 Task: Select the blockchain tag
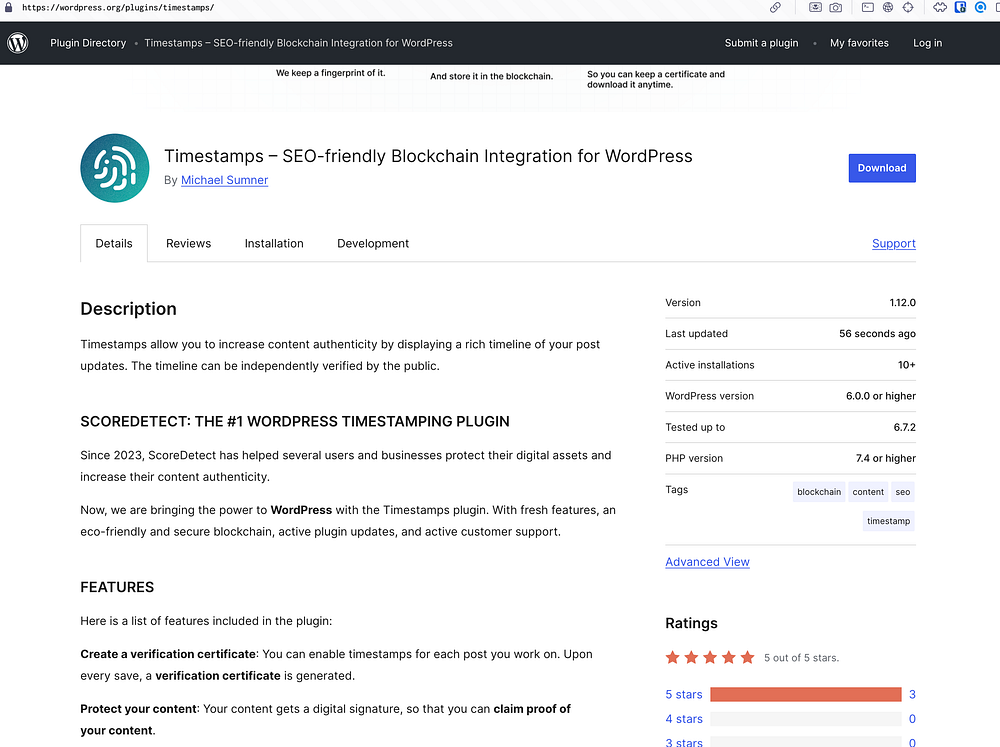pyautogui.click(x=819, y=492)
